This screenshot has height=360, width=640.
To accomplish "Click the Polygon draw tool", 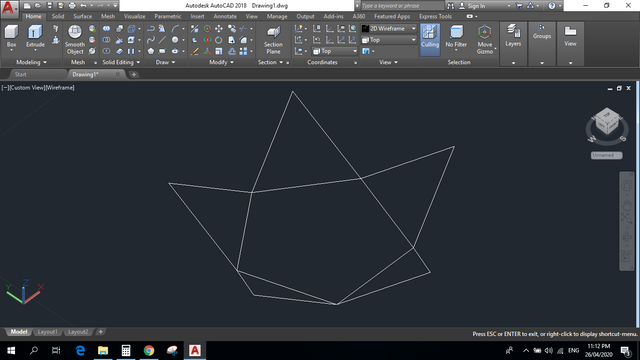I will click(x=151, y=51).
